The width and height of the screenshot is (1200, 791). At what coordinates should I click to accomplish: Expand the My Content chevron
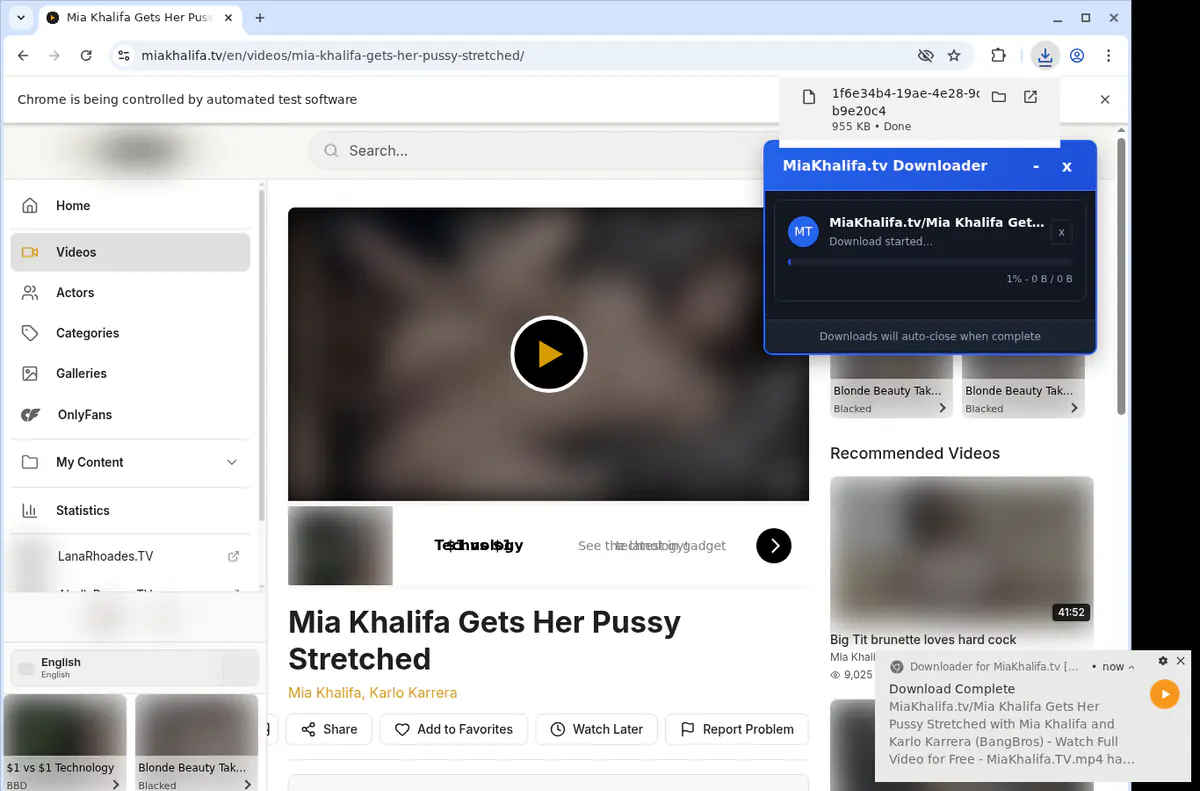coord(232,462)
